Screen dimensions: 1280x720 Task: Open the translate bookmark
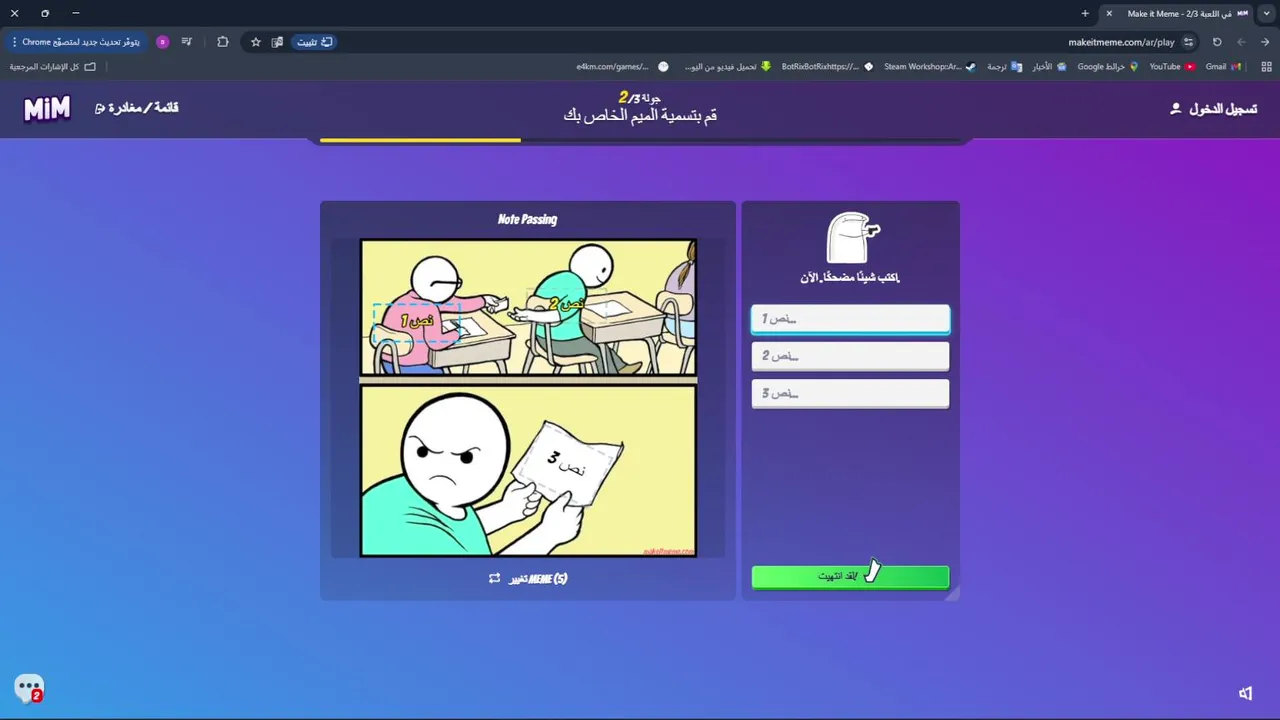click(x=1004, y=67)
